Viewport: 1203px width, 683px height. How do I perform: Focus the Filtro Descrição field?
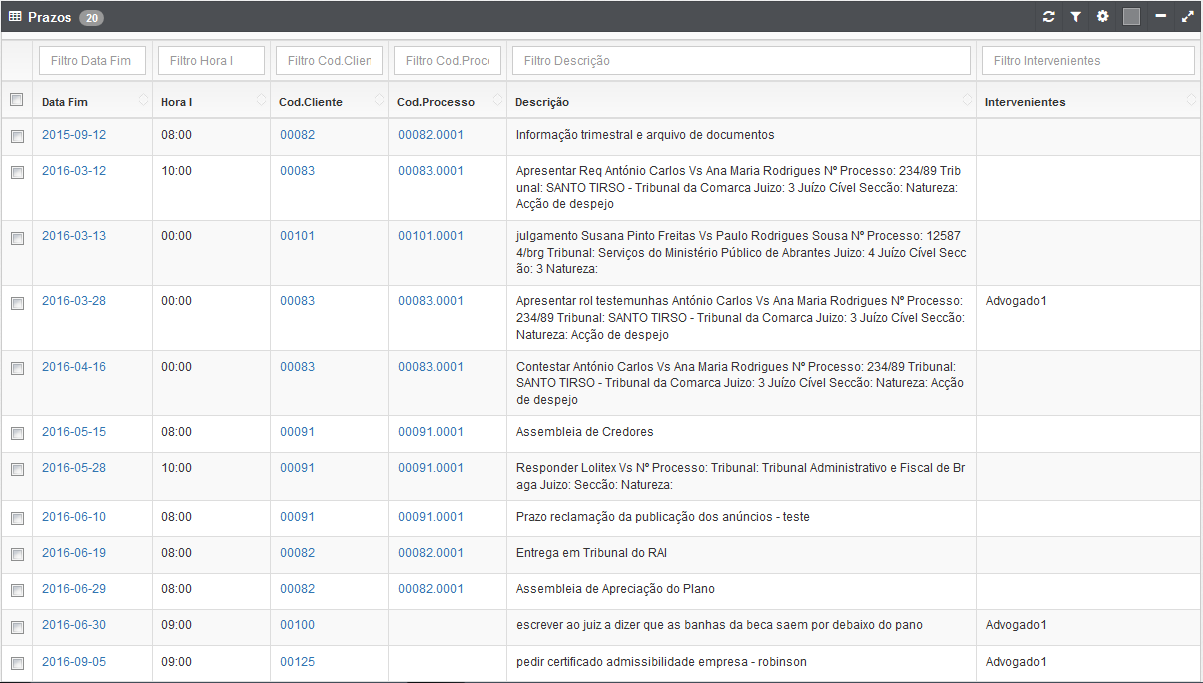tap(741, 60)
